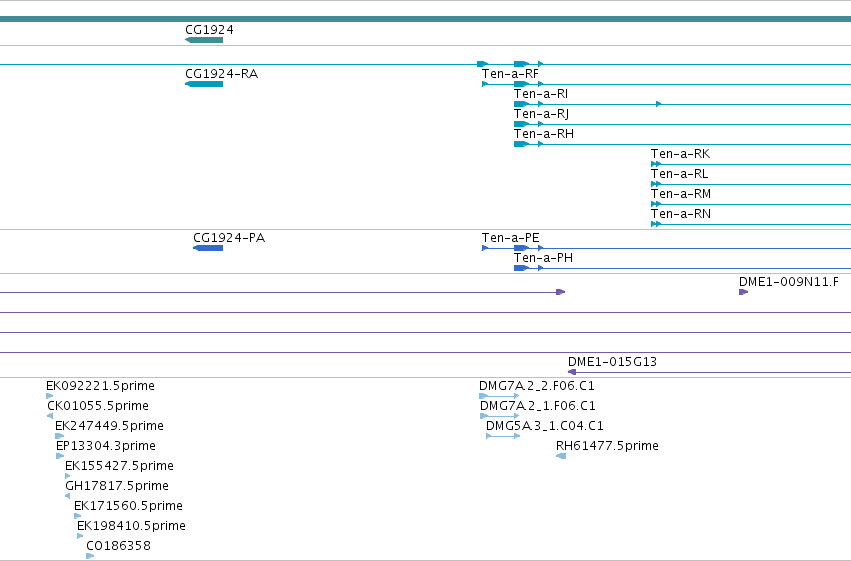Select the GH17817.5prime EST label
This screenshot has width=851, height=561.
tap(117, 486)
